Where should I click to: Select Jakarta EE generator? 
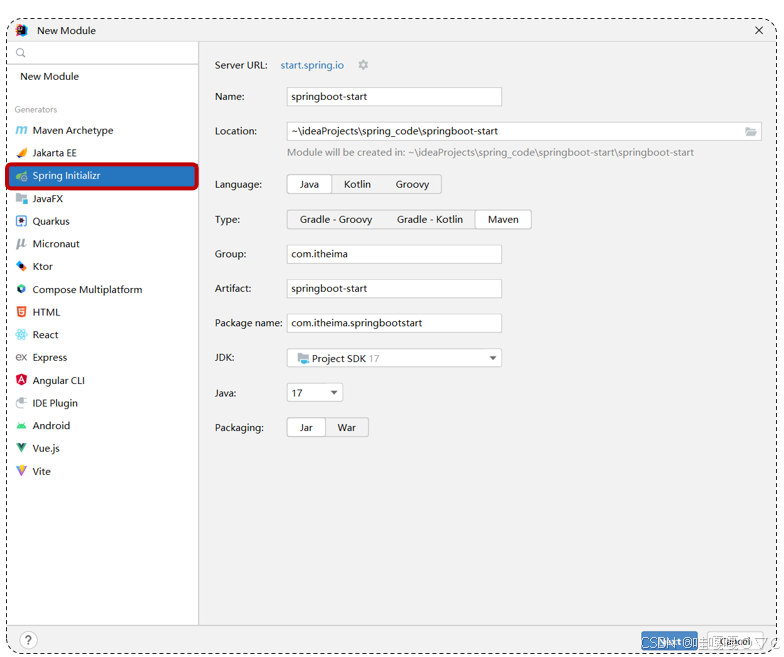(x=54, y=153)
